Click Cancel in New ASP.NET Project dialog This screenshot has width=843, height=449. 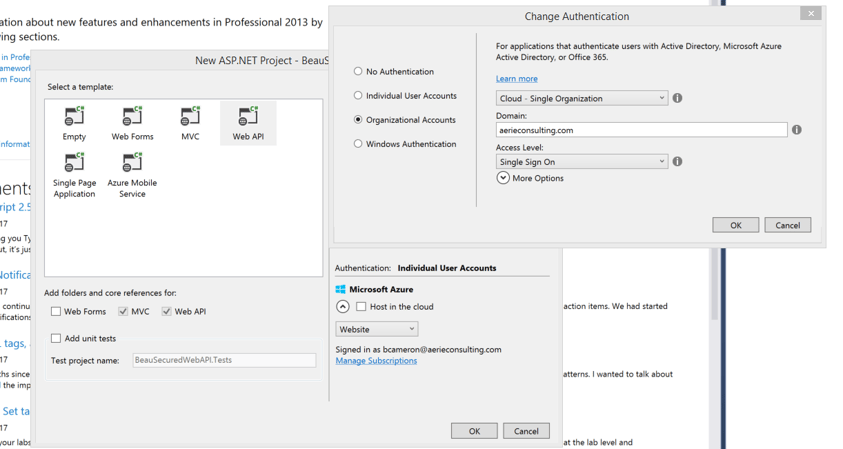point(526,431)
